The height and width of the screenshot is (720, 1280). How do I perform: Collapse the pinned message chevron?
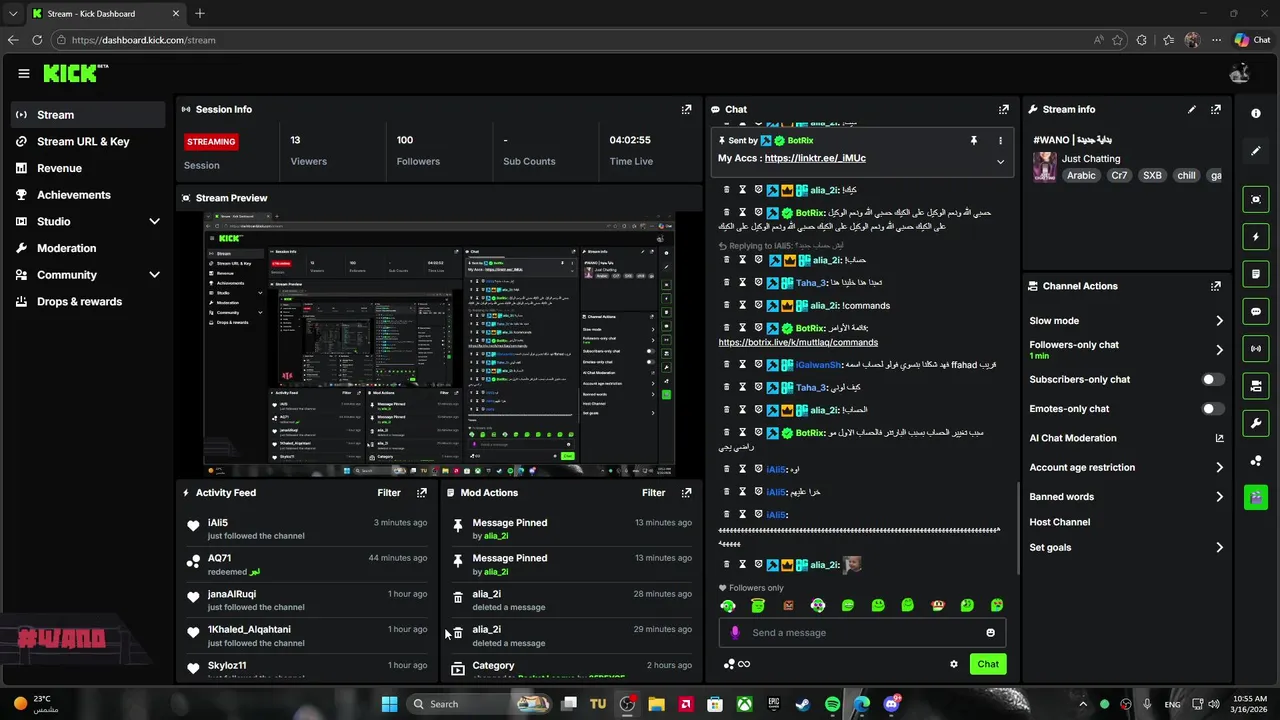1000,162
